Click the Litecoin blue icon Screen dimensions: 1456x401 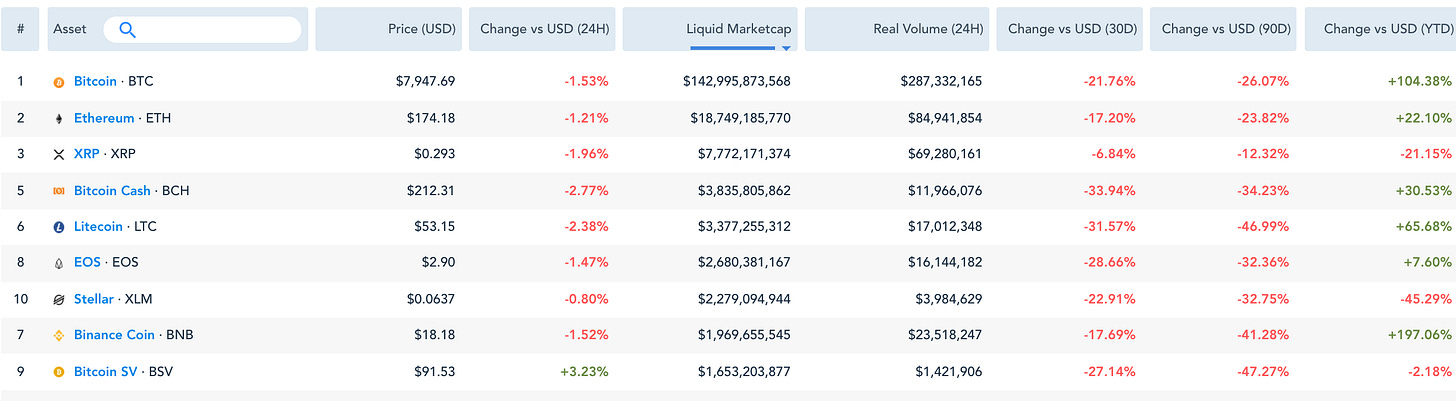(59, 227)
